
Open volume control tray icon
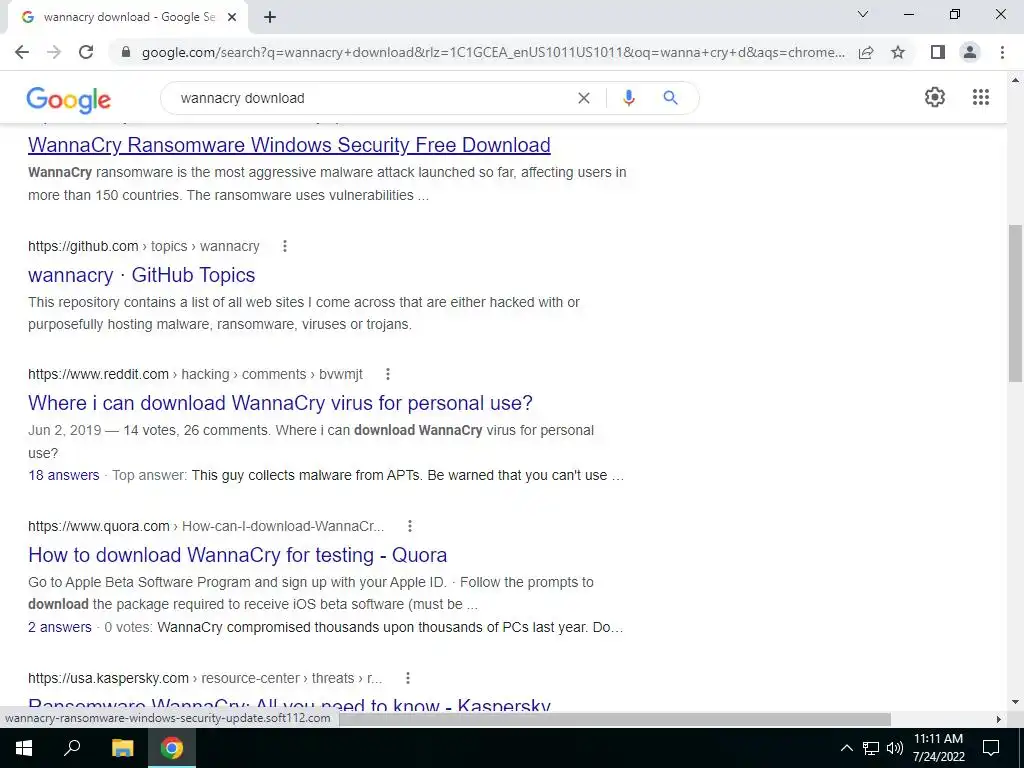pos(895,748)
